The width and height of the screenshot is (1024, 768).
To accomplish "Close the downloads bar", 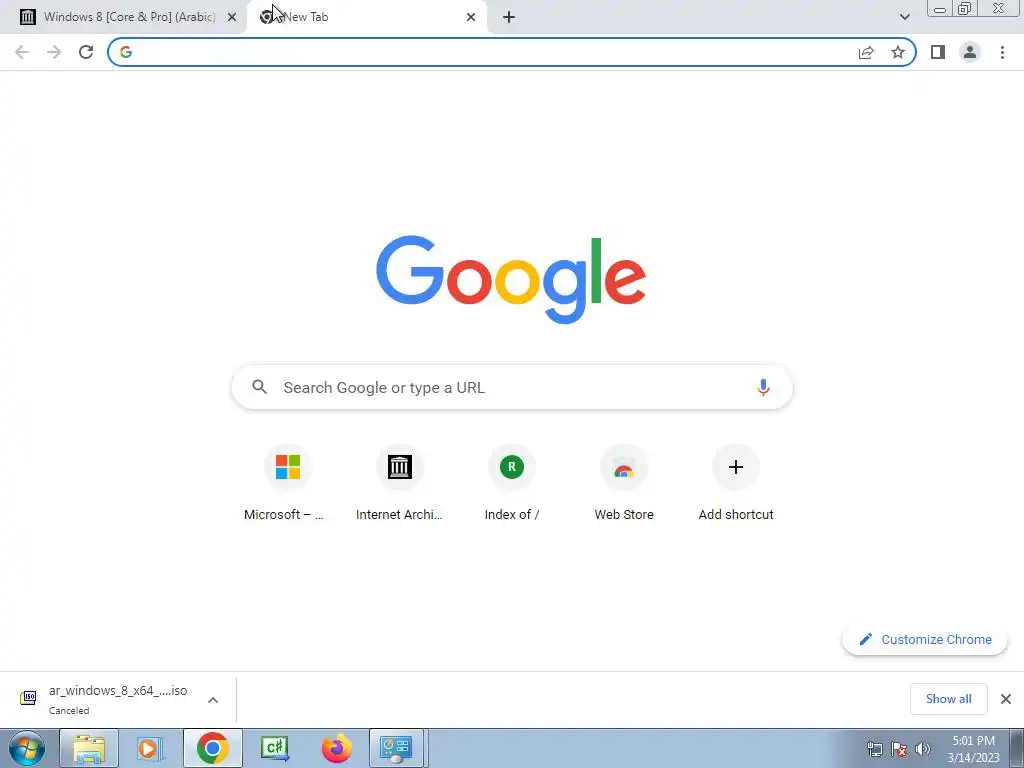I will (x=1006, y=699).
